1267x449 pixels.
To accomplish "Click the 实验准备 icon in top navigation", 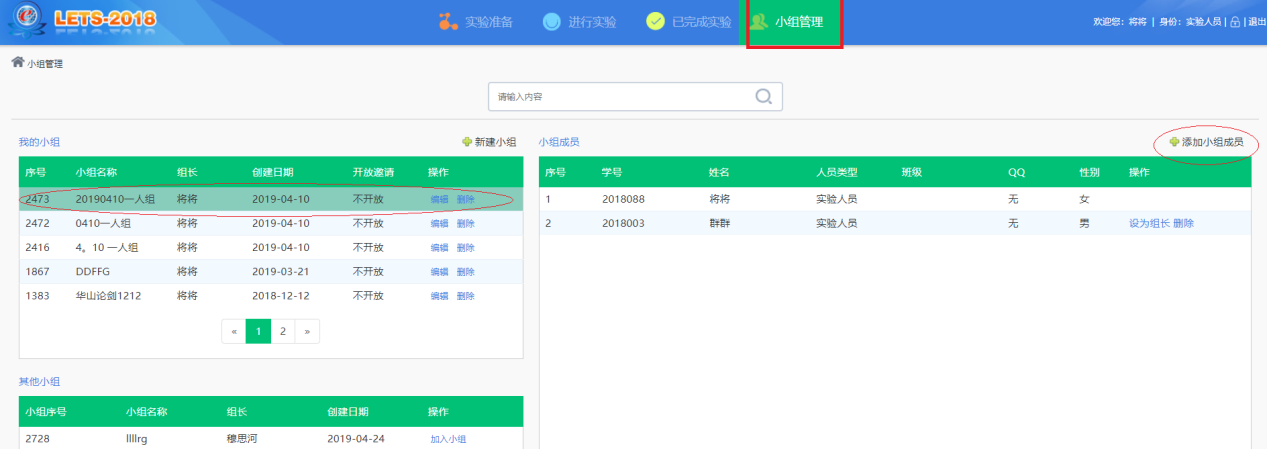I will click(x=448, y=22).
